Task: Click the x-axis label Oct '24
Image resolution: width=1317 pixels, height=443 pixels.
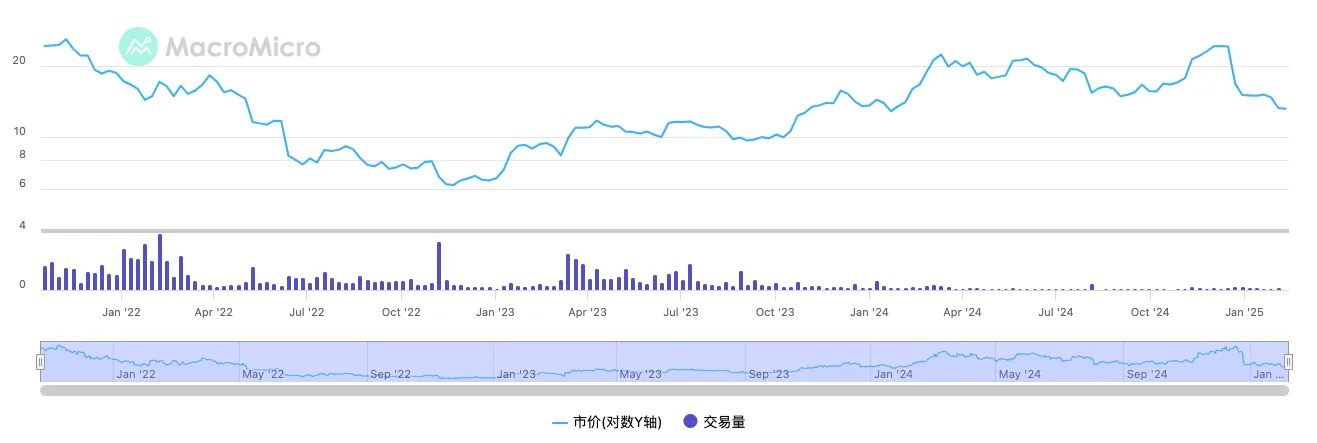Action: point(1150,312)
